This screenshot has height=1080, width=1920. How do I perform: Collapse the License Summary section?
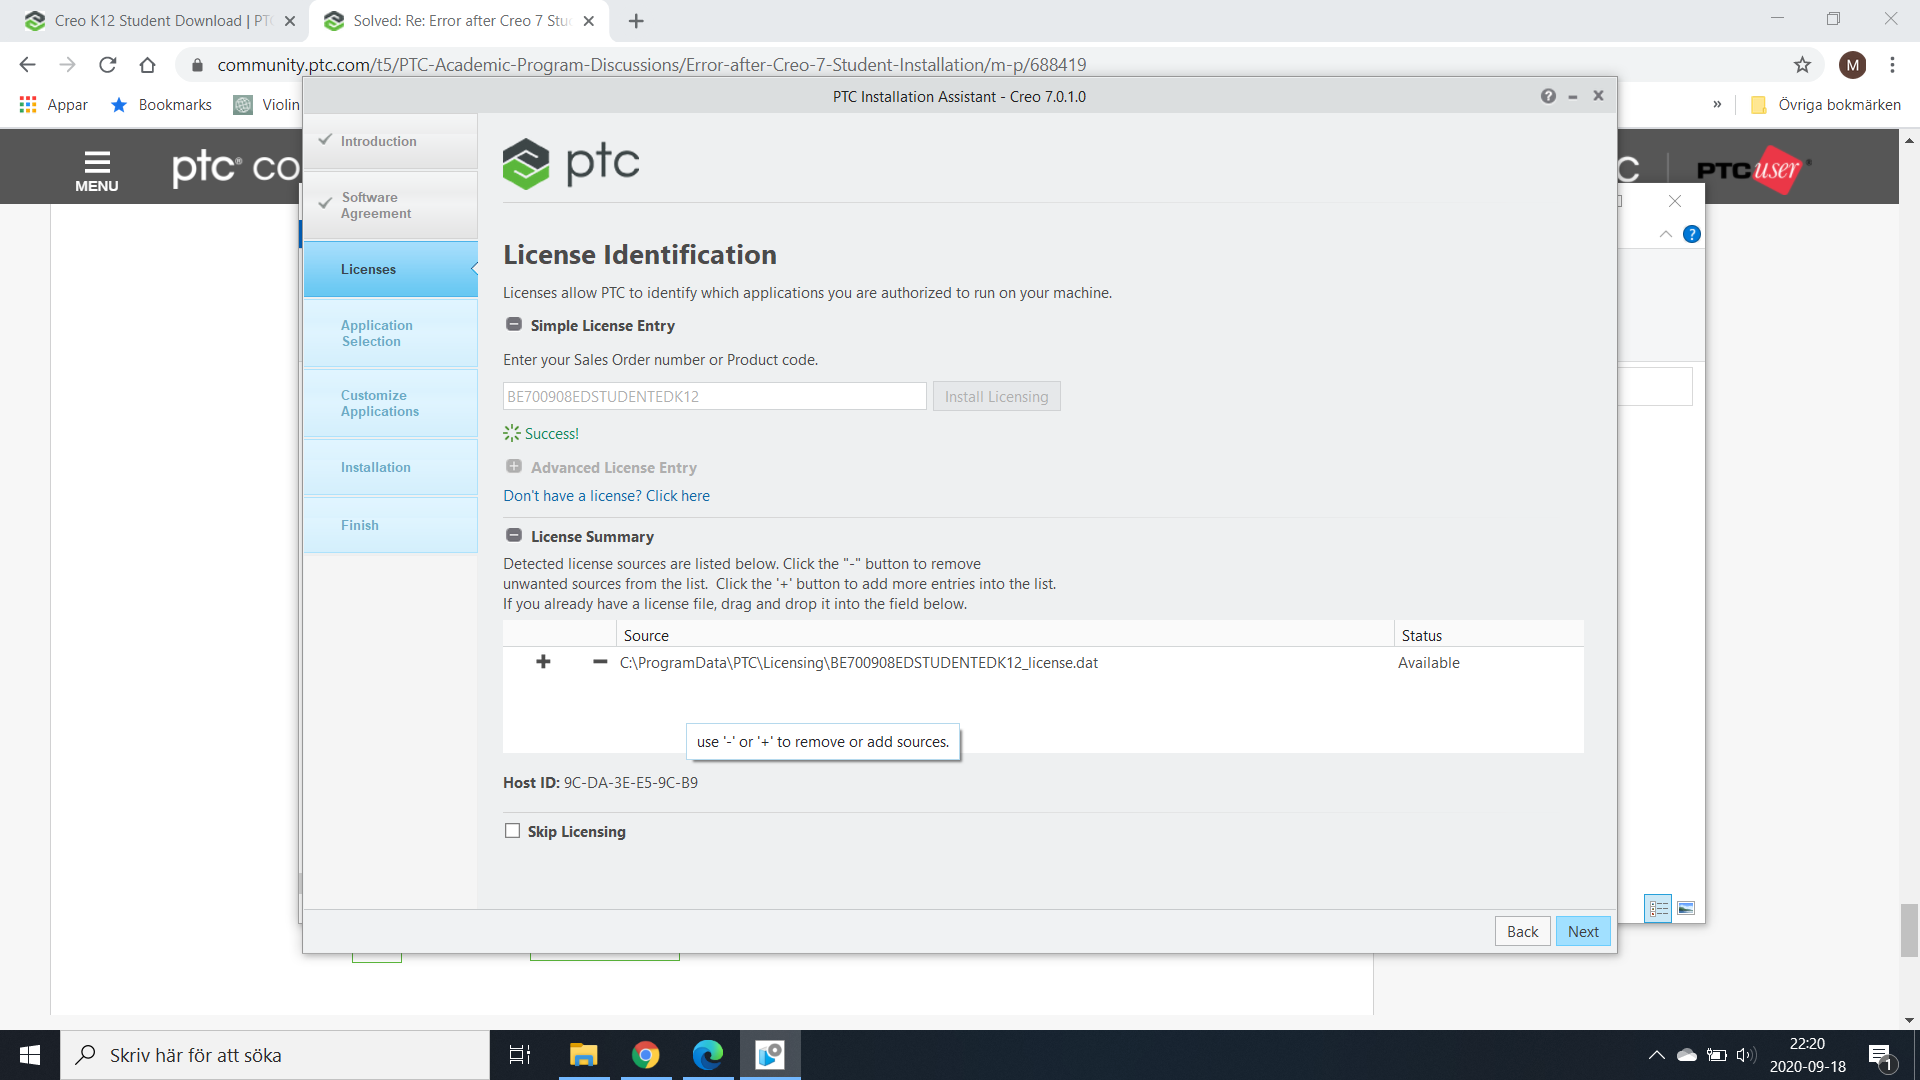coord(513,535)
